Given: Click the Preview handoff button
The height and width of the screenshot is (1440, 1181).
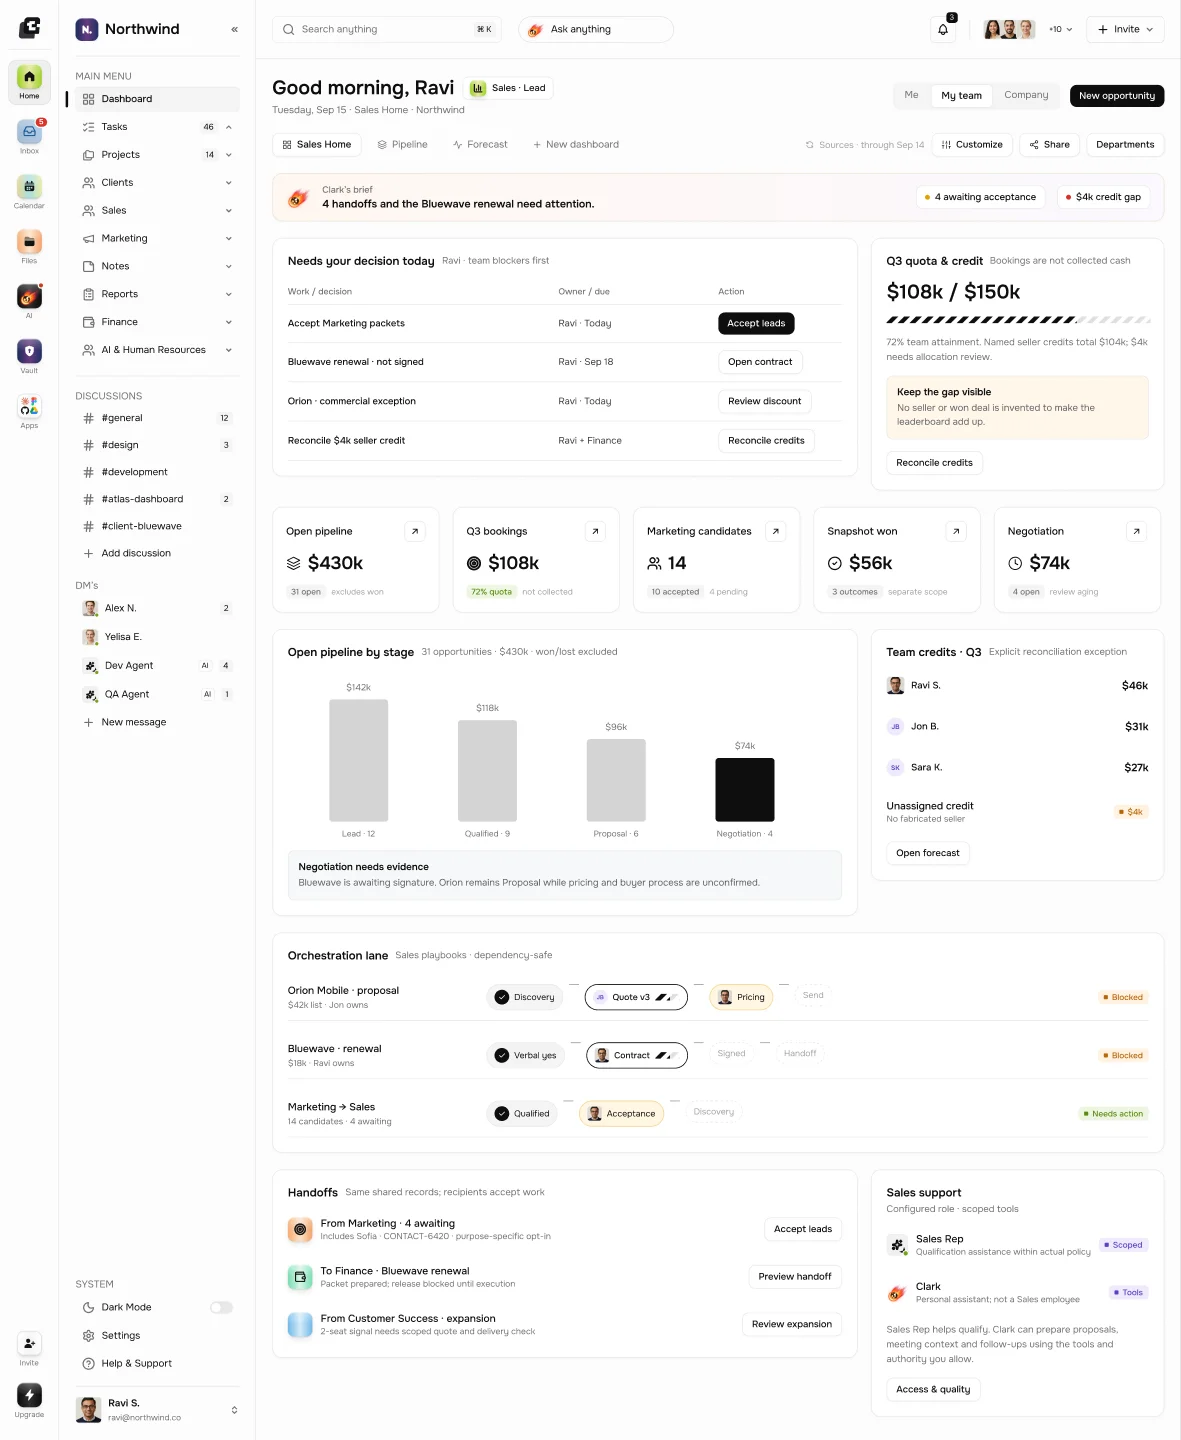Looking at the screenshot, I should pos(795,1276).
